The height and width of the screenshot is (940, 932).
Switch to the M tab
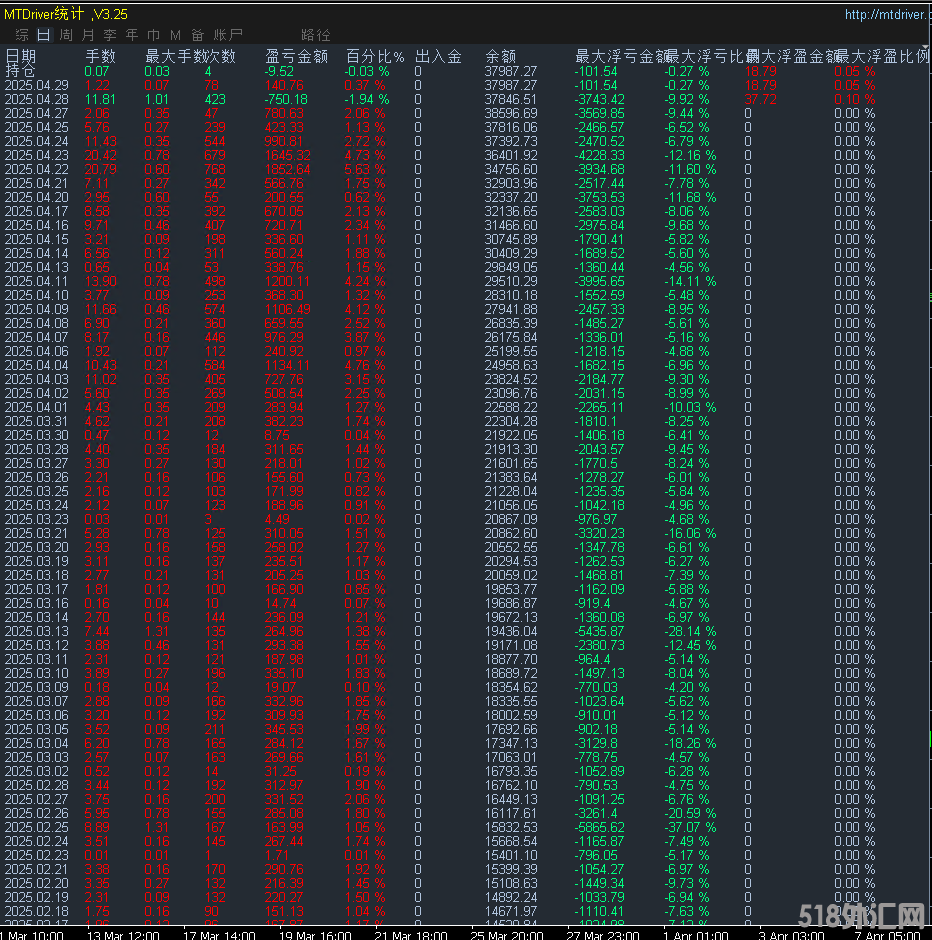click(176, 35)
